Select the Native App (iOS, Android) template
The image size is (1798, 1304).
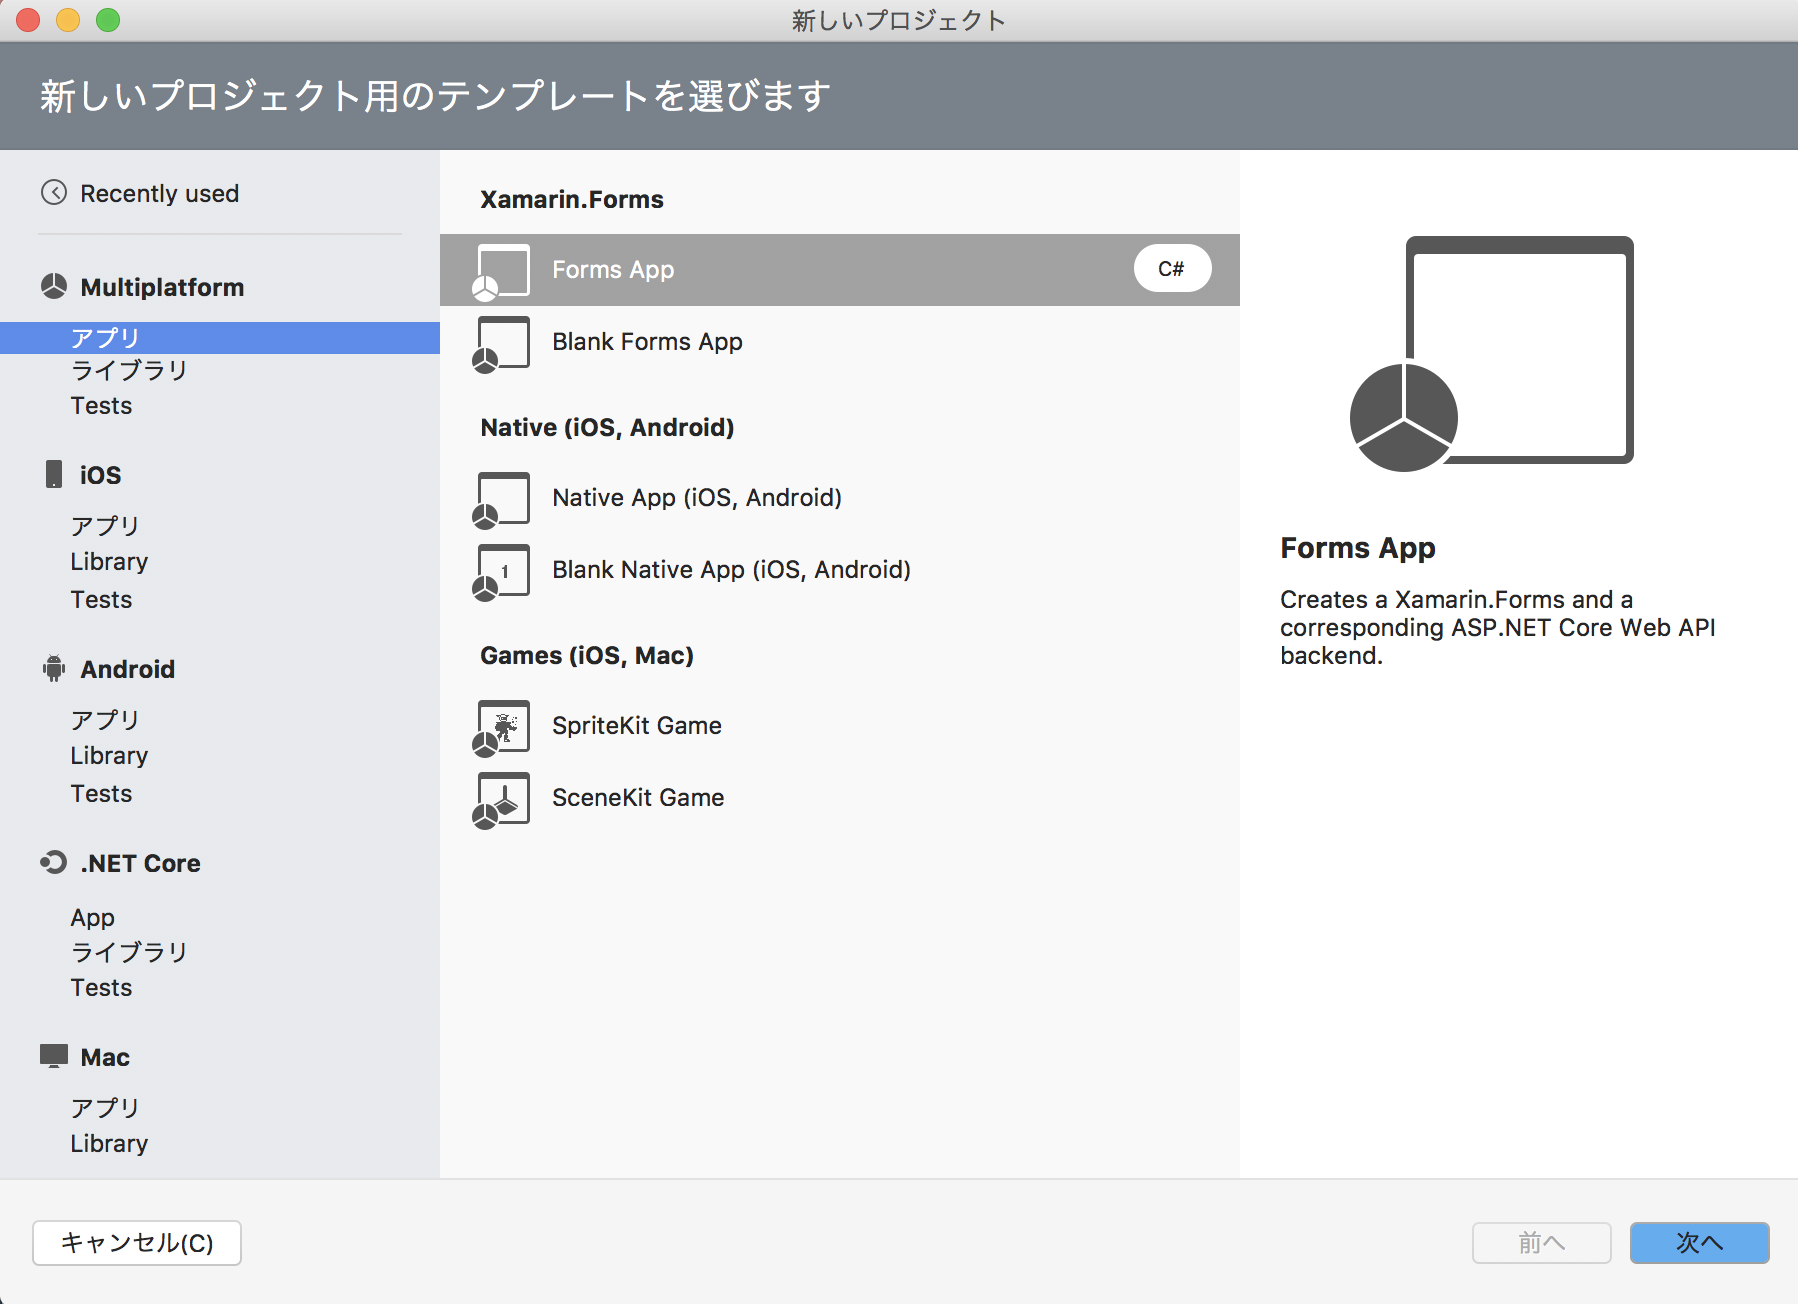[x=696, y=497]
